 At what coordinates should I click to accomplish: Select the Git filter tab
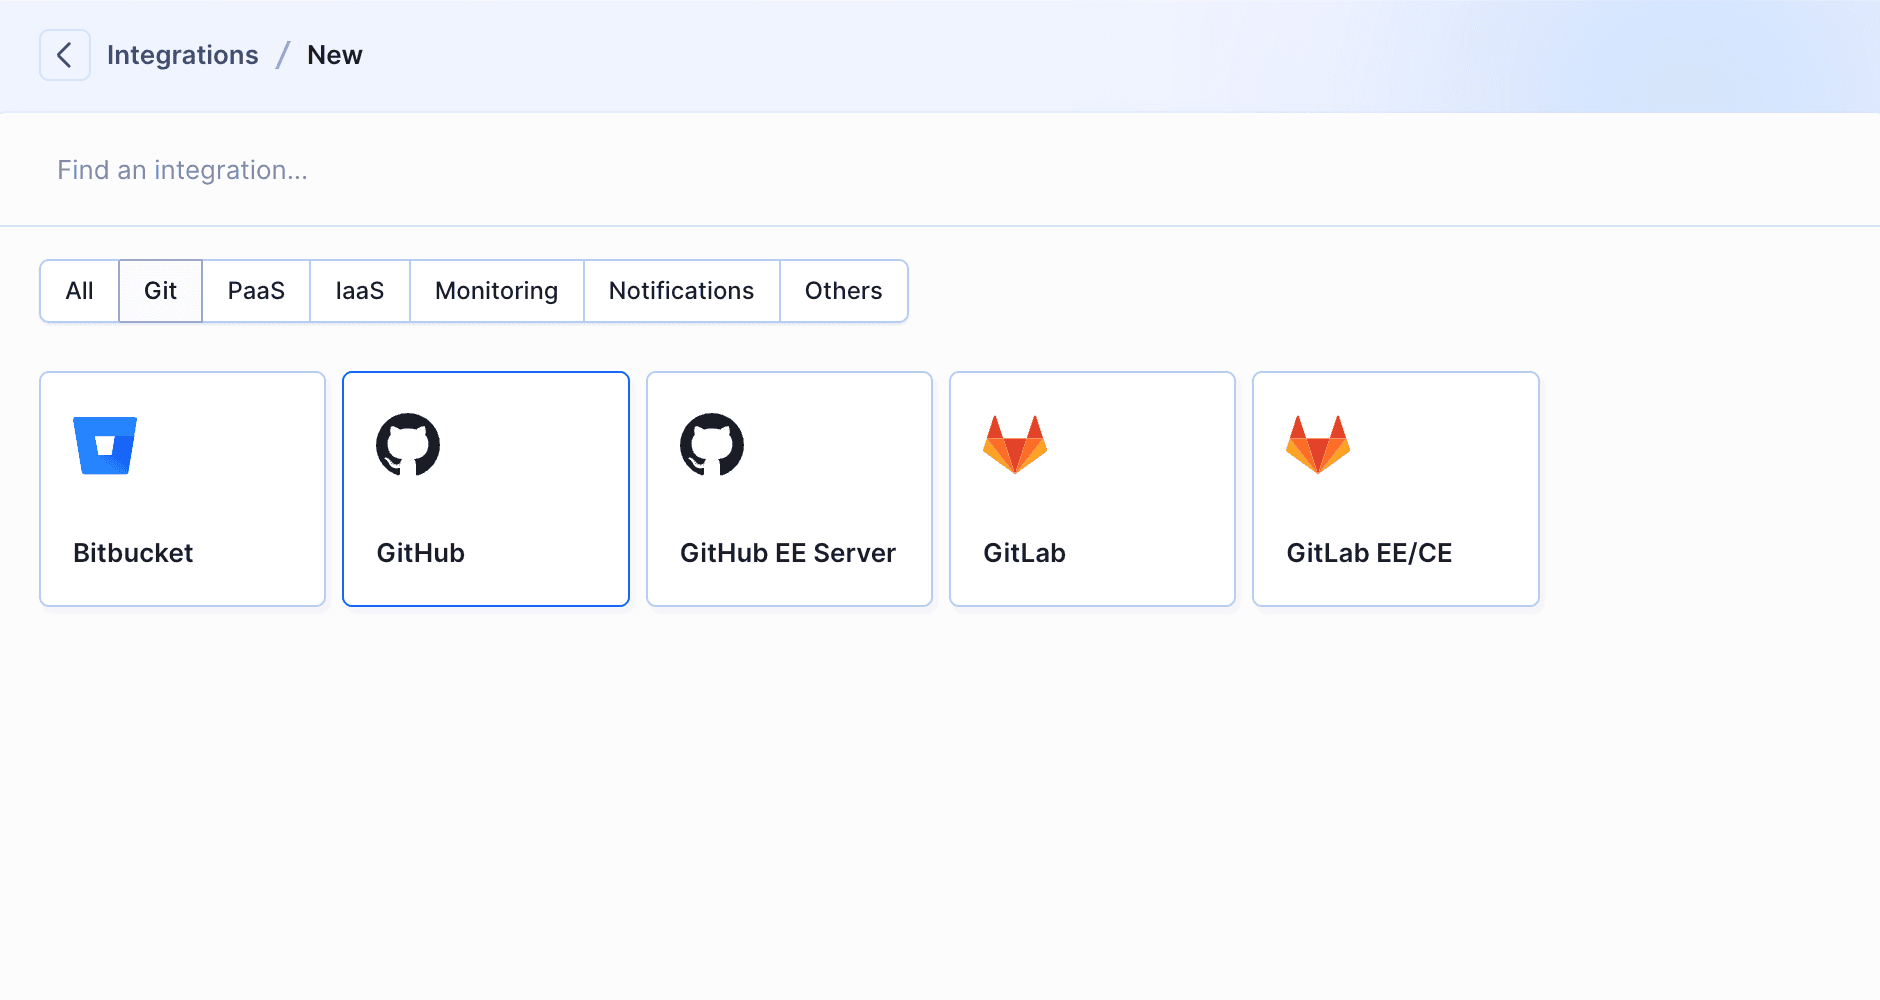pyautogui.click(x=160, y=291)
